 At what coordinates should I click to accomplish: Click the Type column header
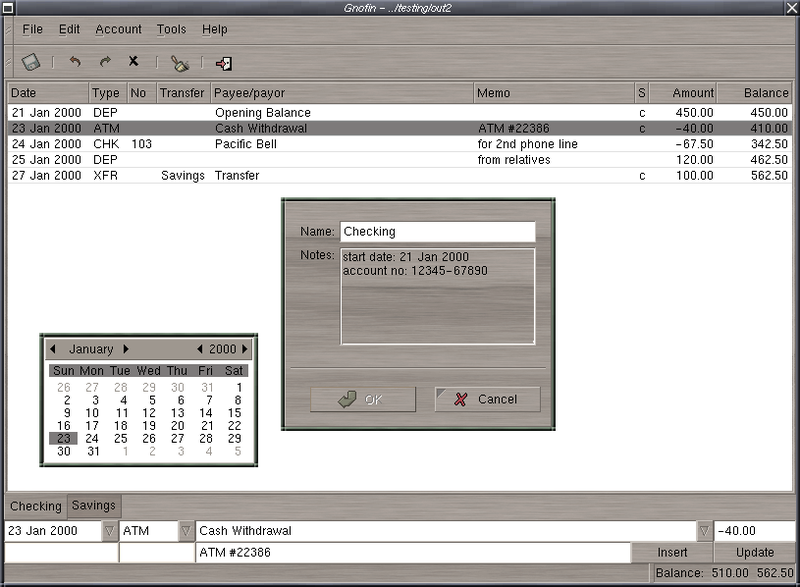(x=108, y=93)
